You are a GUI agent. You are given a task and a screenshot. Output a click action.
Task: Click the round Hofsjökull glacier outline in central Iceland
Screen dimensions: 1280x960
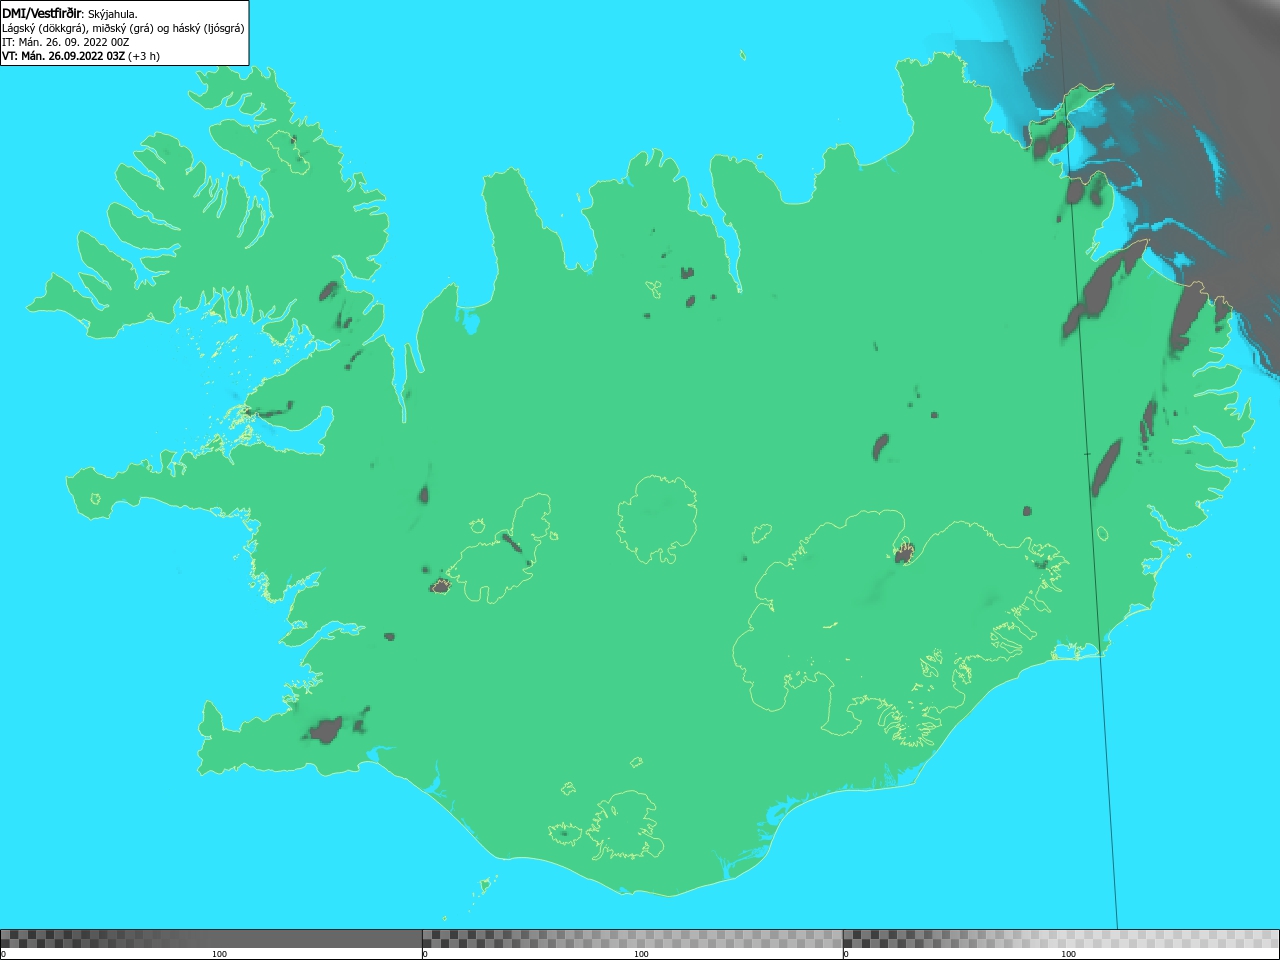(657, 519)
